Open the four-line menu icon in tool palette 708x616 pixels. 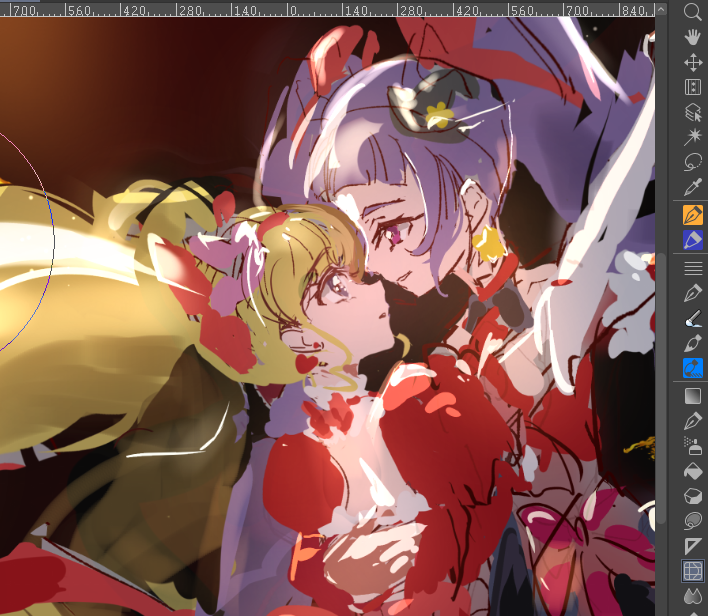click(x=693, y=269)
